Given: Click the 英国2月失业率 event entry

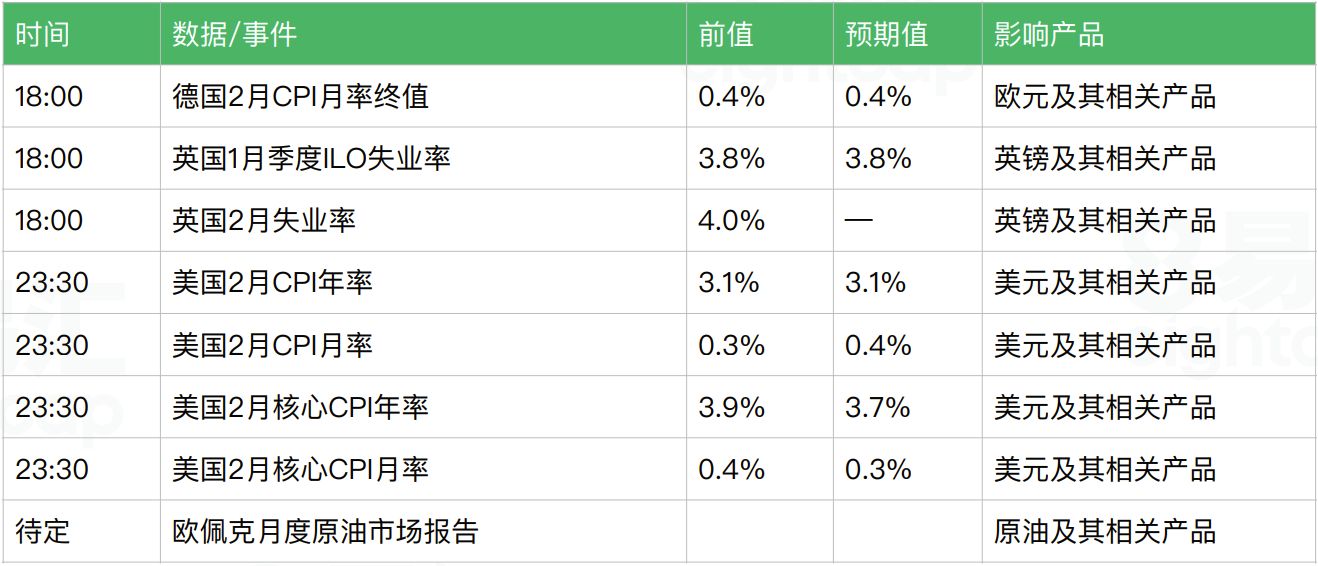Looking at the screenshot, I should [264, 221].
